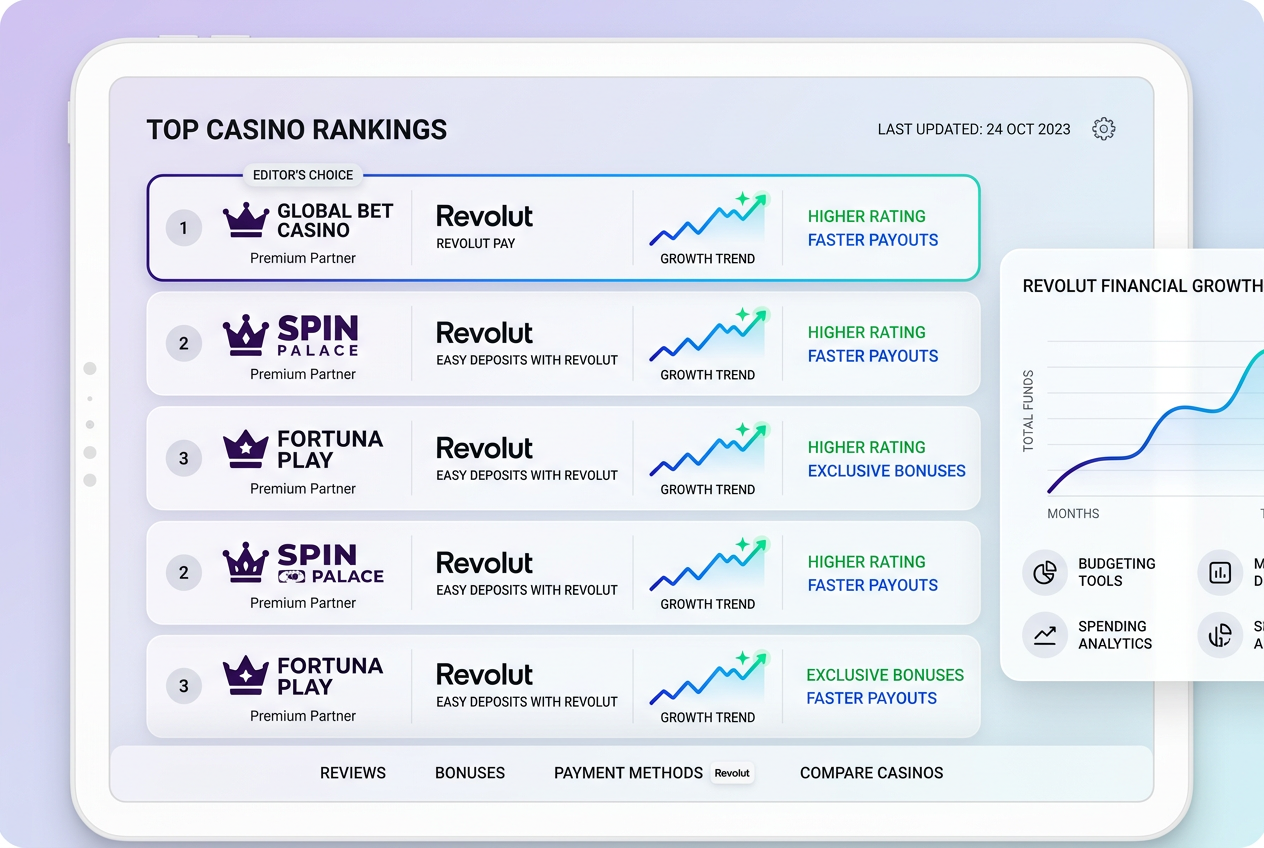Click rank 3 badge in Fortuna Play Faster Payouts row
This screenshot has height=848, width=1264.
point(183,686)
